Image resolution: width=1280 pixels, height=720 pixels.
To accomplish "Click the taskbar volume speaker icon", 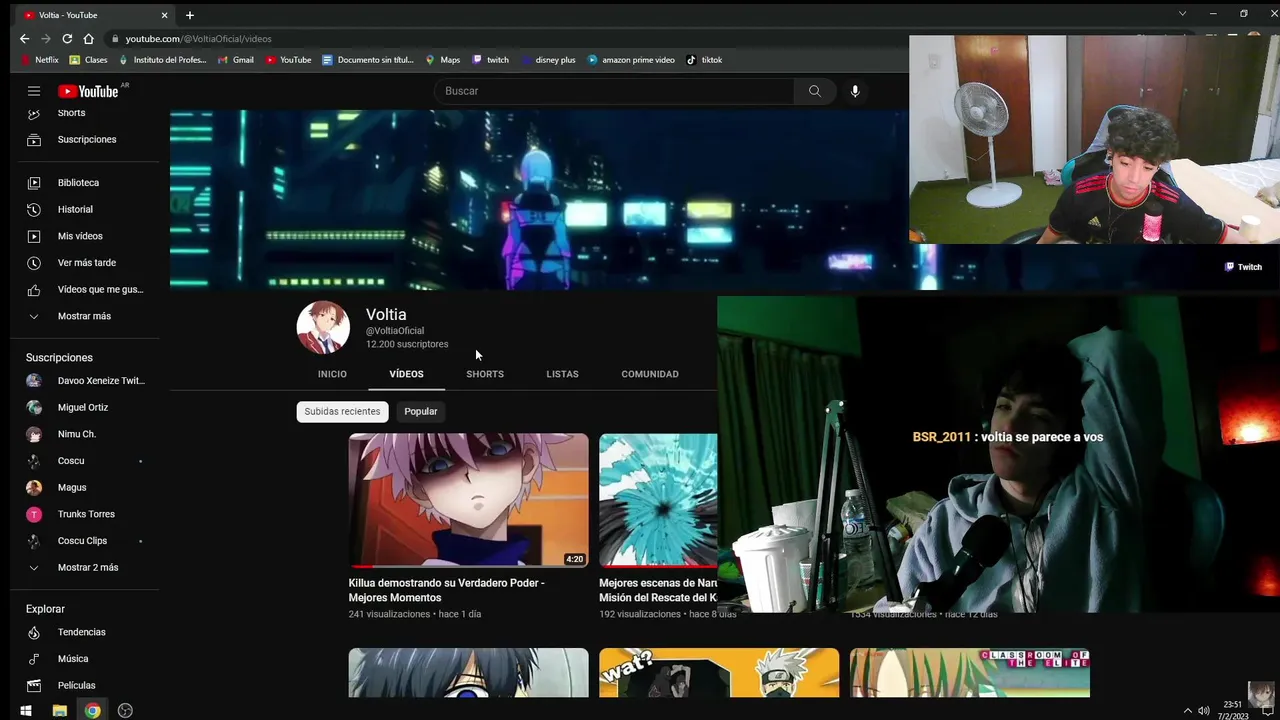I will 1204,711.
